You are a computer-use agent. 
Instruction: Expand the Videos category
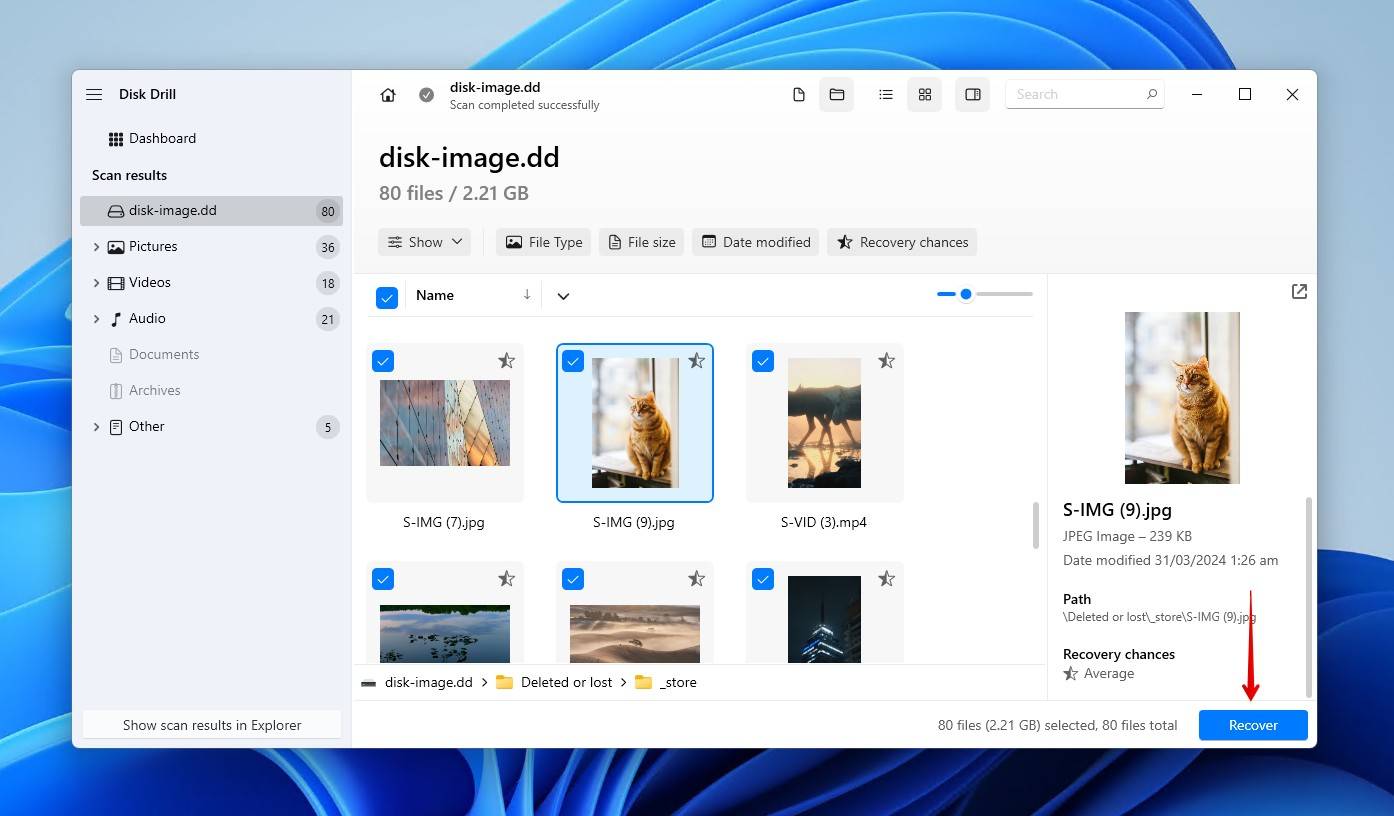(96, 283)
